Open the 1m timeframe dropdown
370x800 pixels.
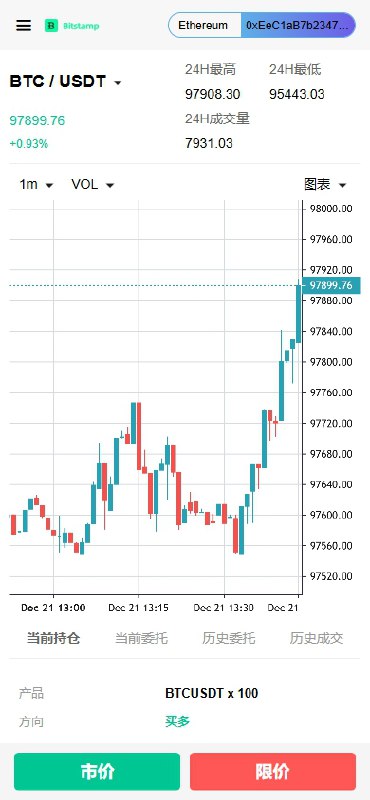36,185
